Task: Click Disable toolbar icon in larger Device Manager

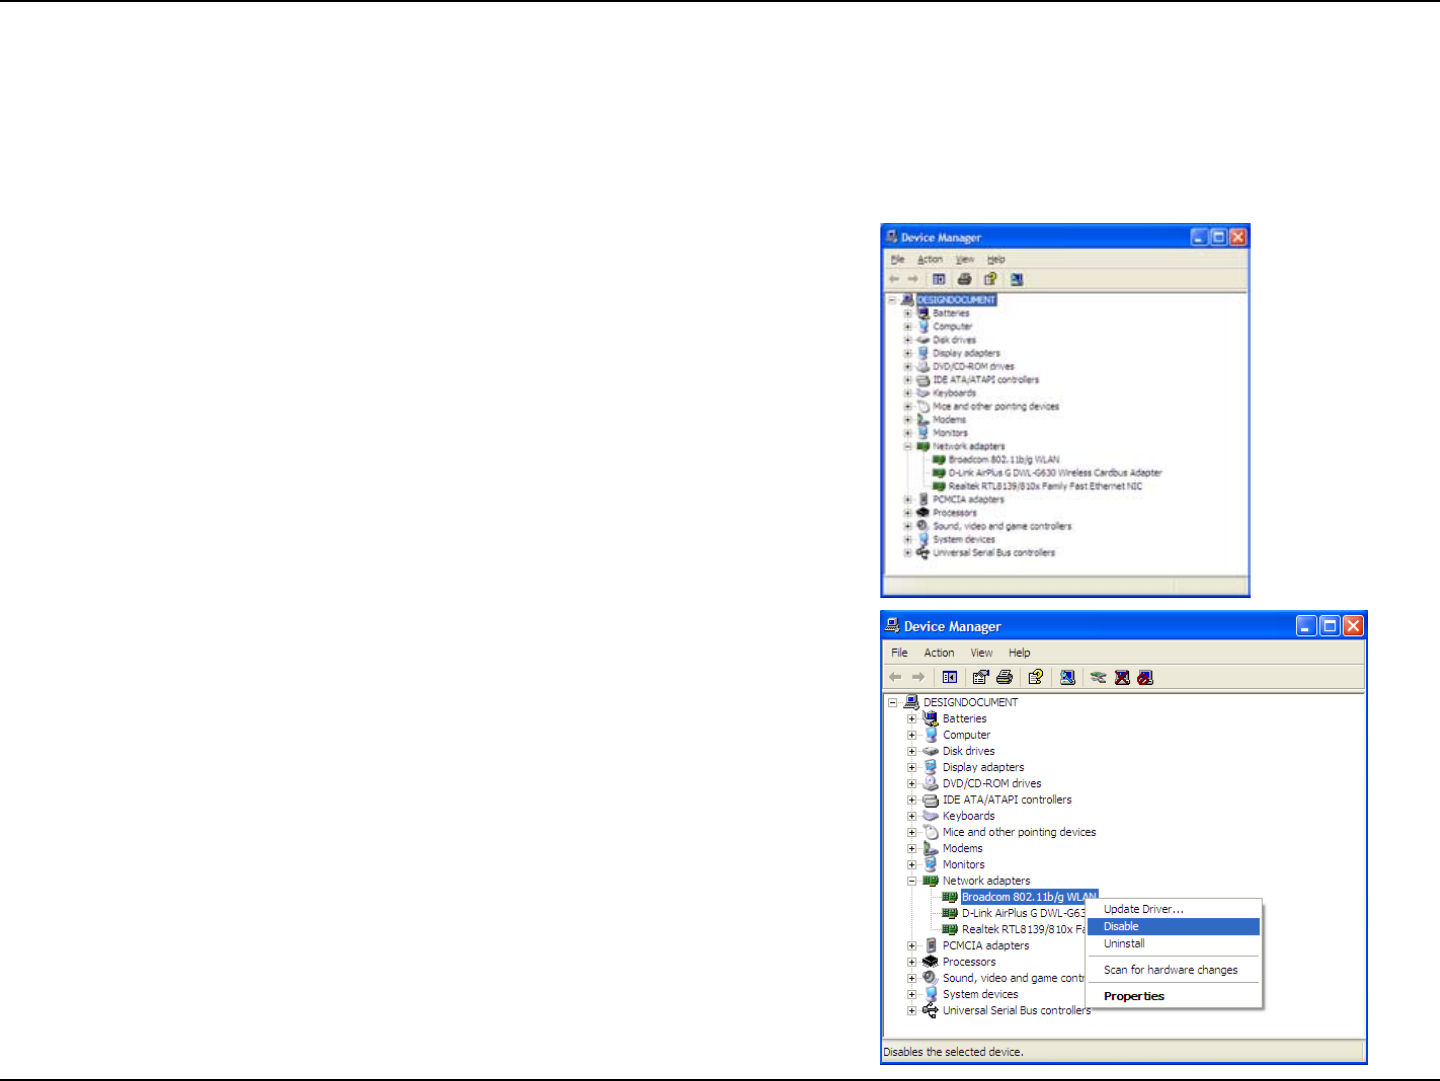Action: click(x=1146, y=677)
